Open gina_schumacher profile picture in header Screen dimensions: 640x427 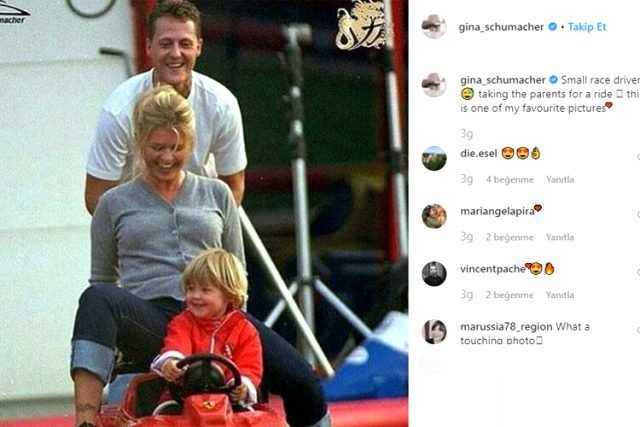coord(434,27)
